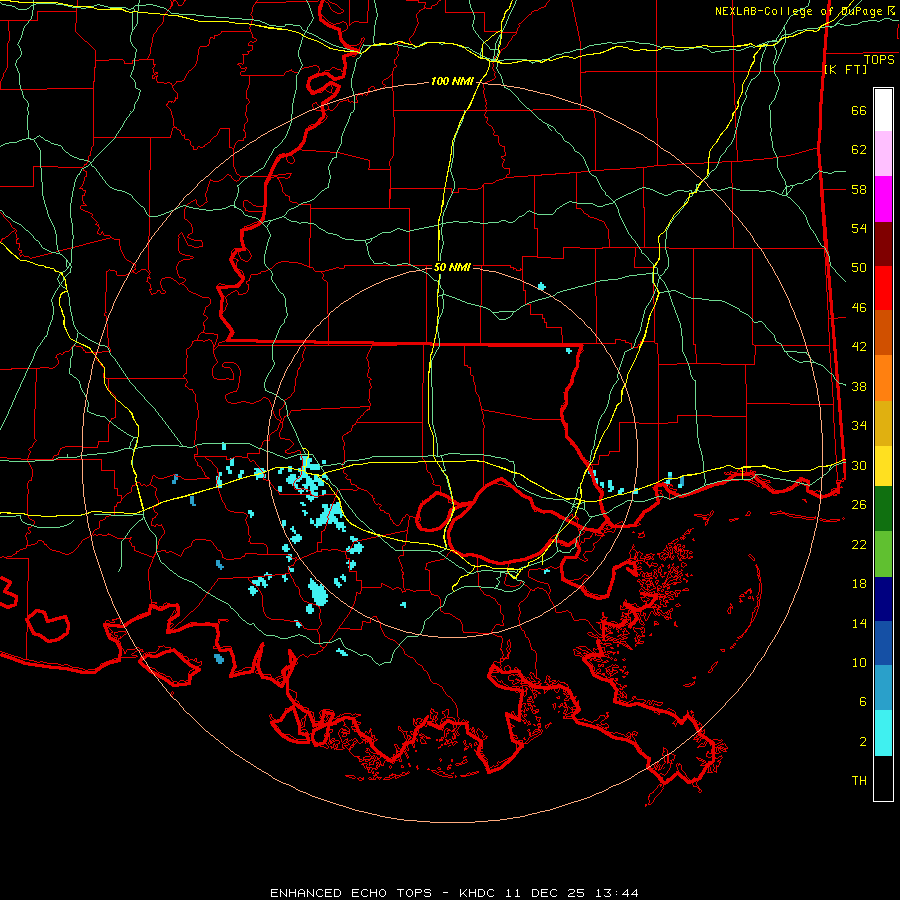The height and width of the screenshot is (900, 900).
Task: Click the gold 34 legend swatch
Action: pyautogui.click(x=883, y=424)
